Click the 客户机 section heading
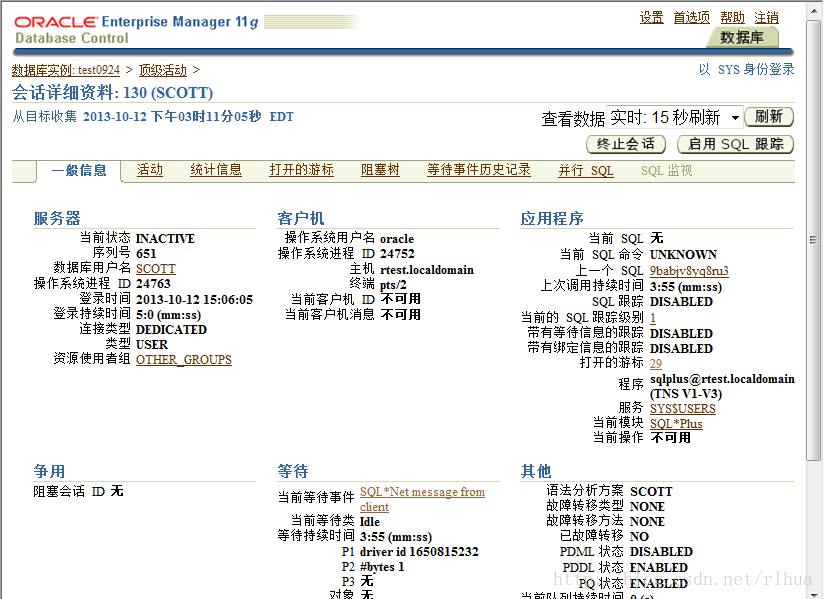Image resolution: width=824 pixels, height=599 pixels. 301,218
